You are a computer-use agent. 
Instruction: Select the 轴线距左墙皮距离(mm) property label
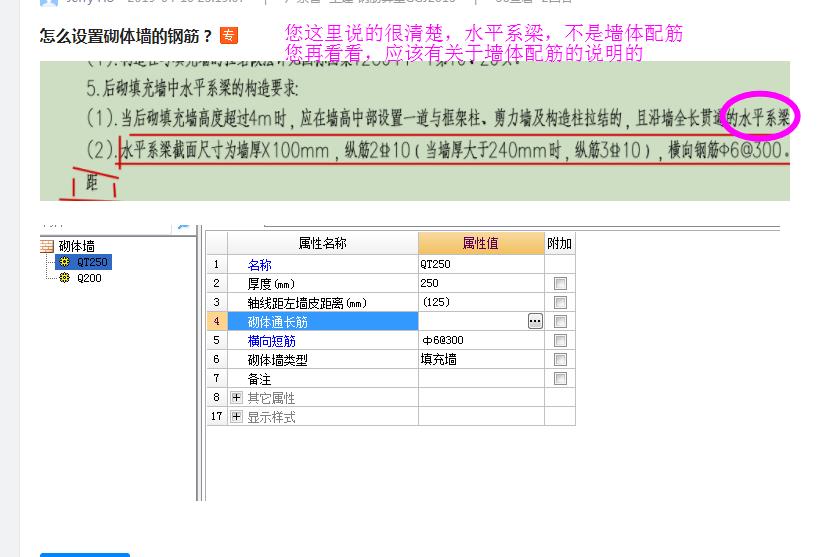pos(307,303)
